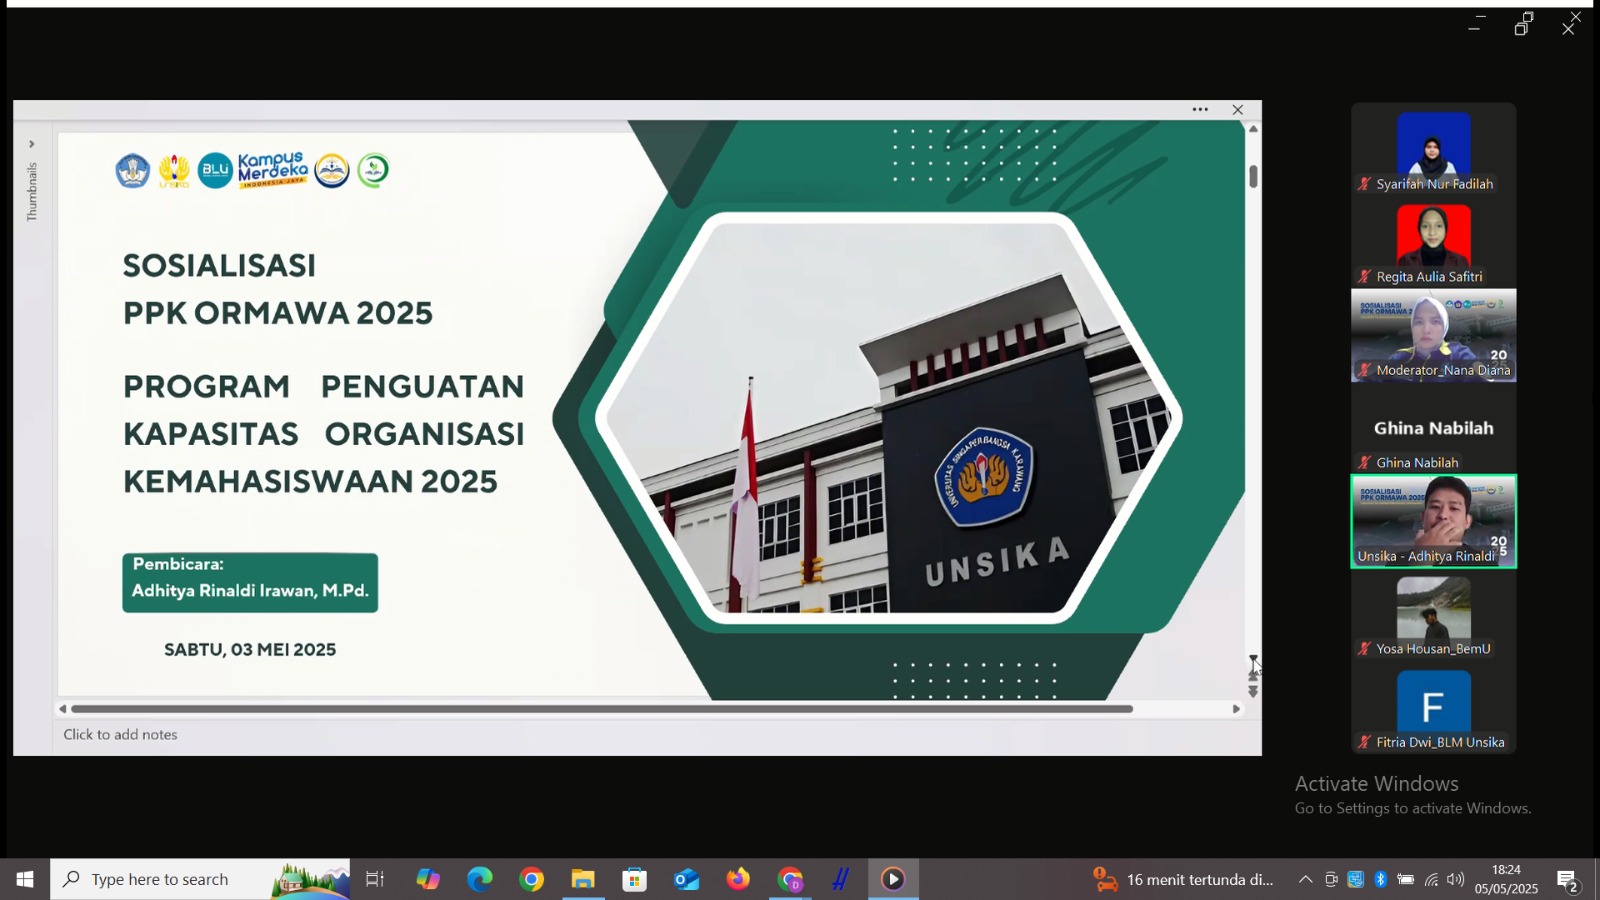Screen dimensions: 1600x900
Task: Click the muted mic icon on Fitria Dwi_BLM Unsika's tile
Action: pos(1363,742)
